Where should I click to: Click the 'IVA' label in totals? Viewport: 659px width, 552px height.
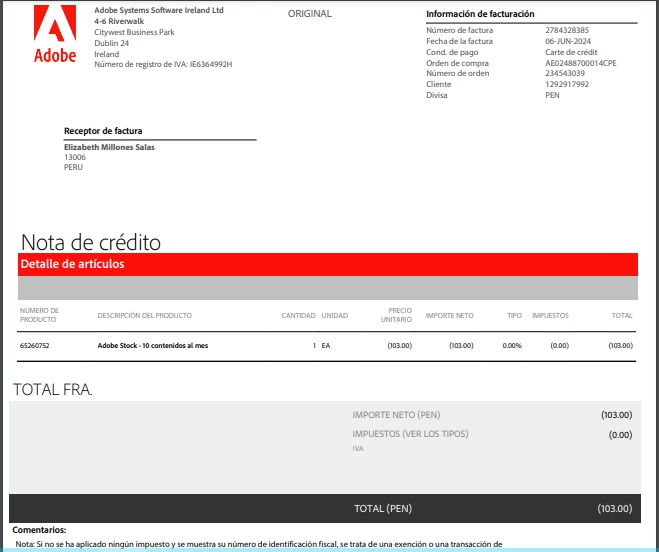tap(358, 449)
